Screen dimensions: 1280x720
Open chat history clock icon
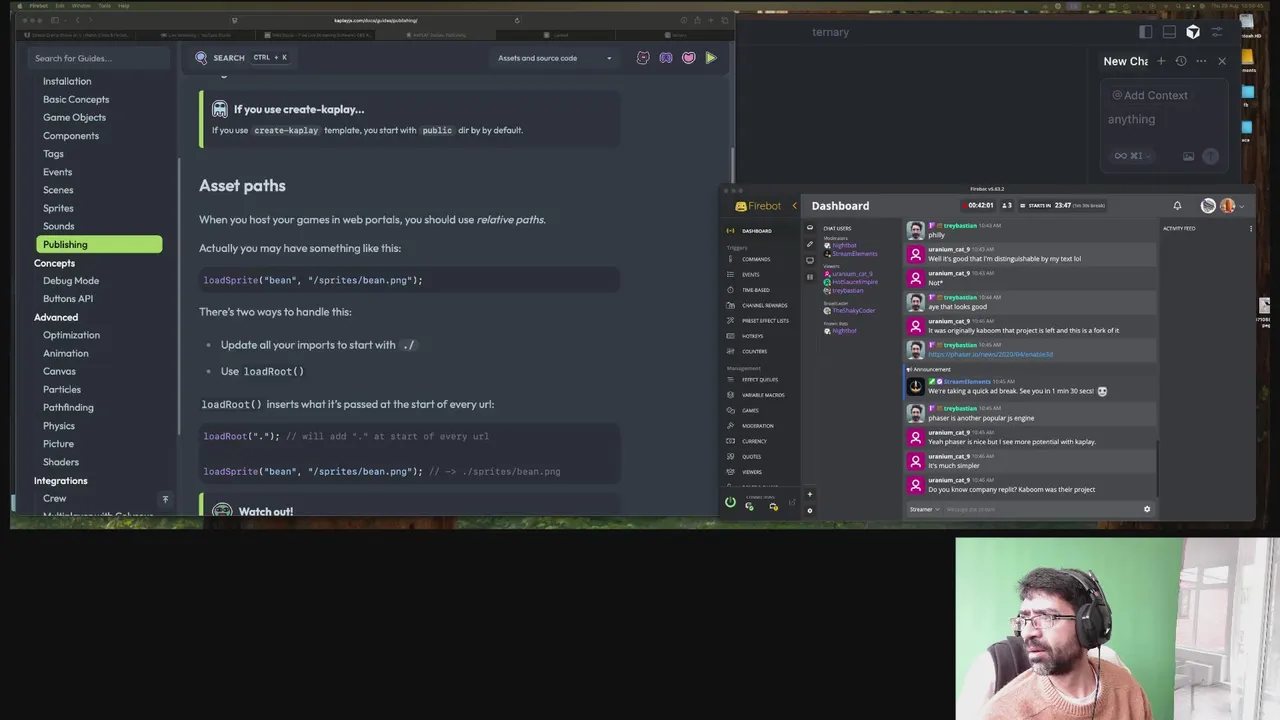(1181, 61)
